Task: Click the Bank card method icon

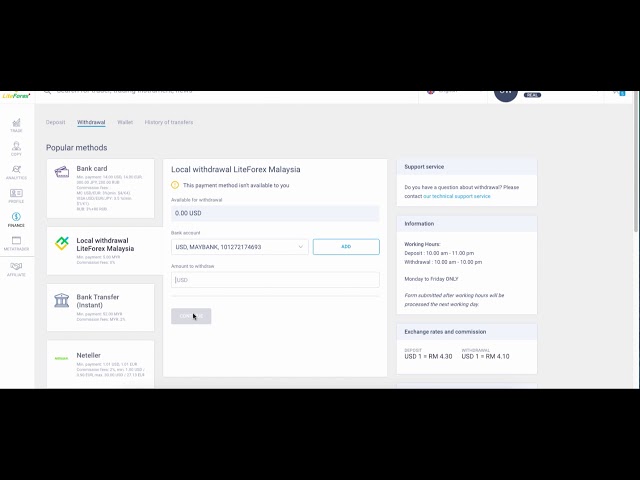Action: pos(62,172)
